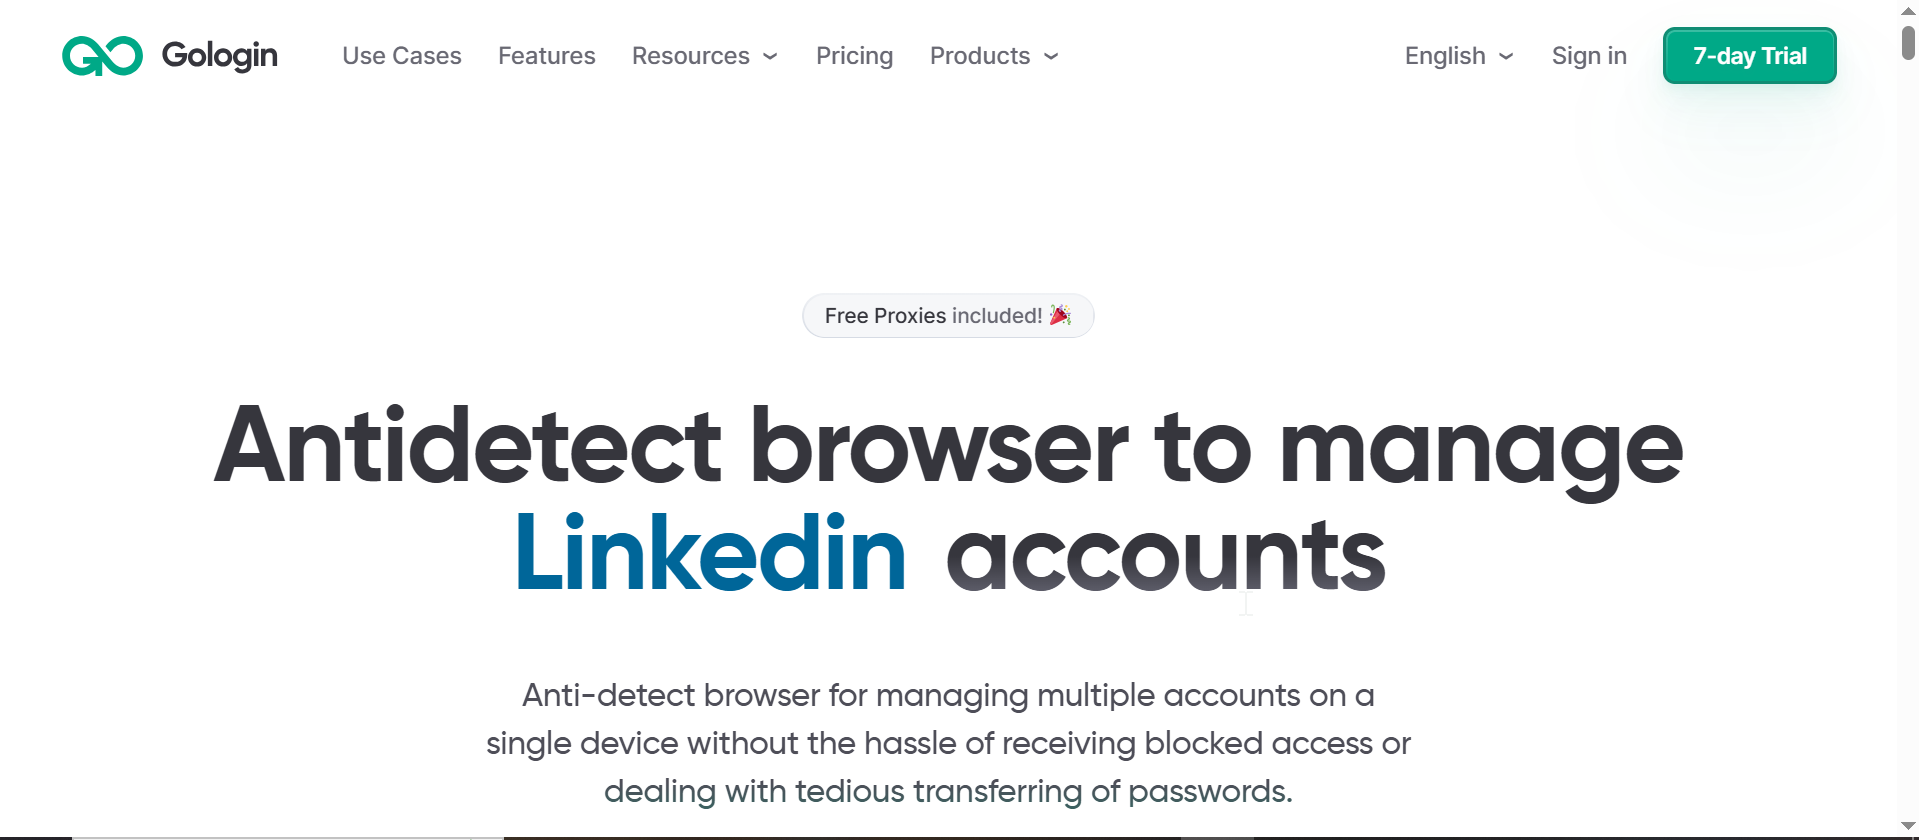Navigate to the Pricing page
Viewport: 1919px width, 840px height.
click(x=855, y=56)
